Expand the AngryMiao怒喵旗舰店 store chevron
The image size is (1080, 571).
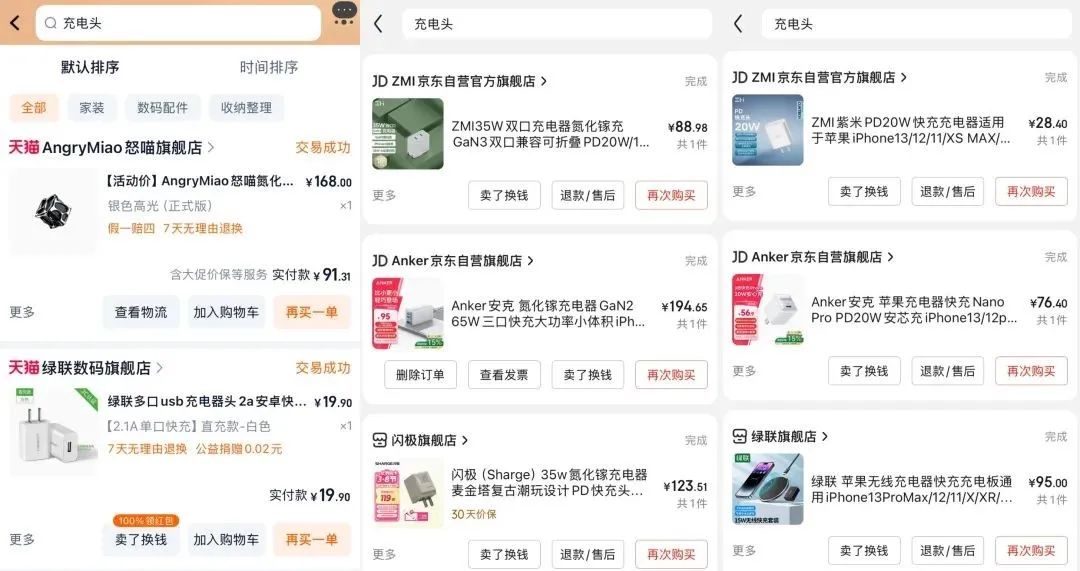pos(211,147)
